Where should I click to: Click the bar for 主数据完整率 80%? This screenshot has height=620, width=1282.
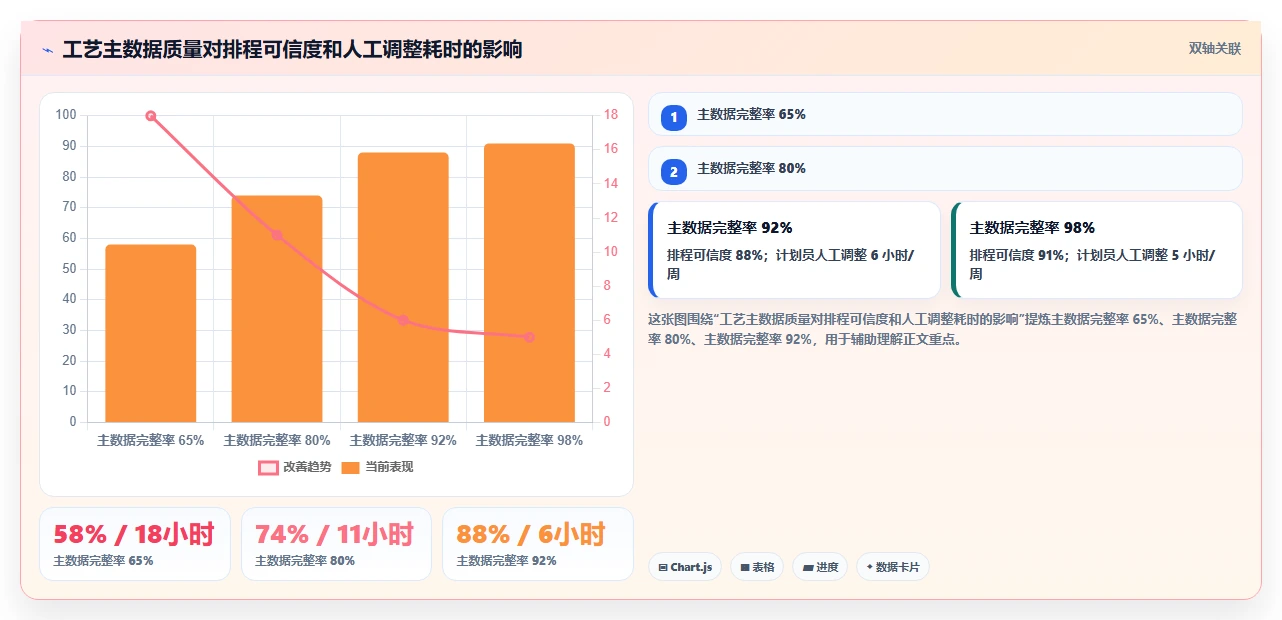point(277,309)
